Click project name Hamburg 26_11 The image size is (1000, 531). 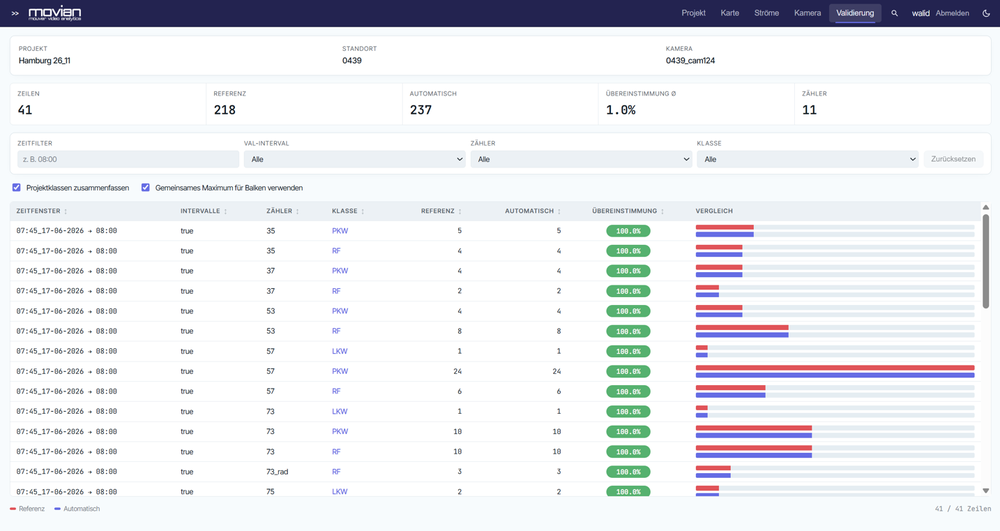coord(45,61)
